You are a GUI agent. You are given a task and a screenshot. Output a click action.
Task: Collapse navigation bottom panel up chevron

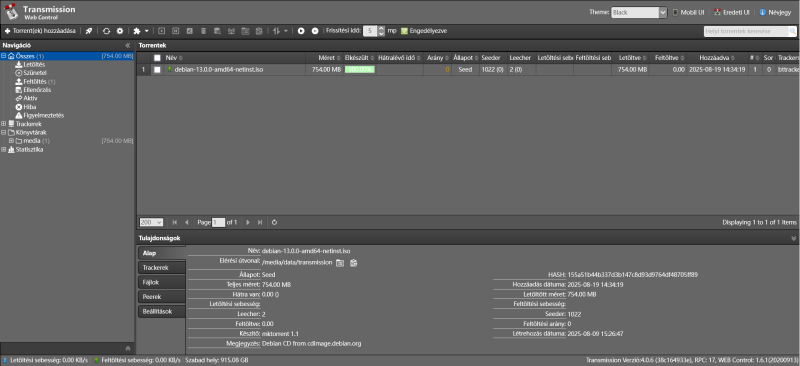coord(128,349)
